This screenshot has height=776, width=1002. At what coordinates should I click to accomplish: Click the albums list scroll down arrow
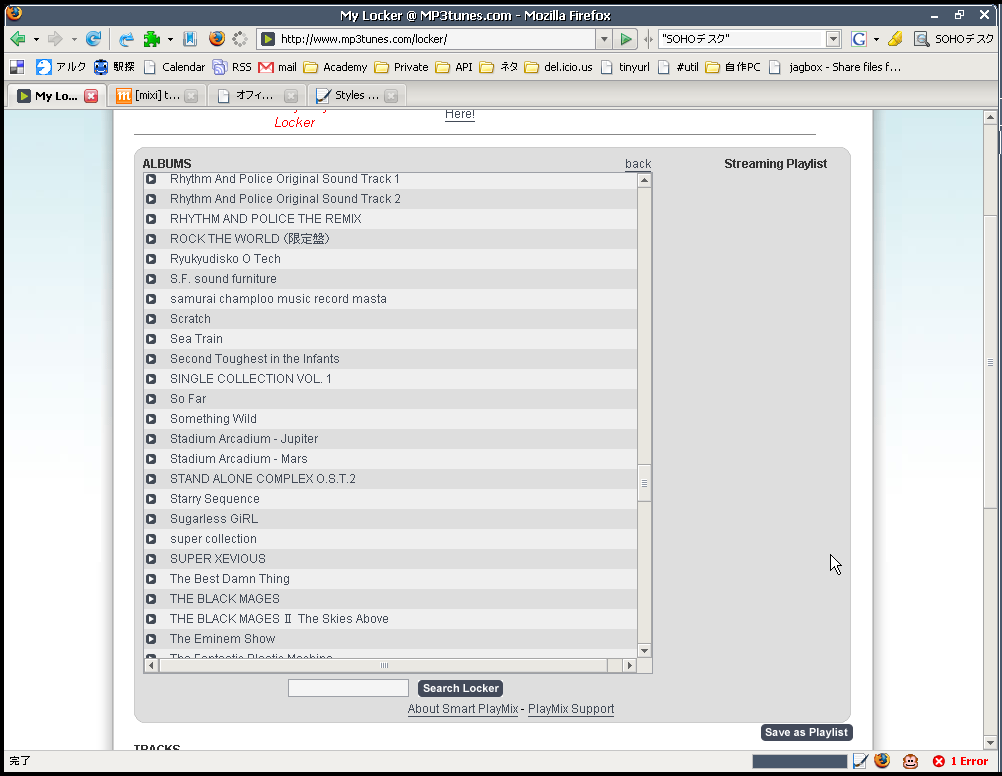(644, 651)
